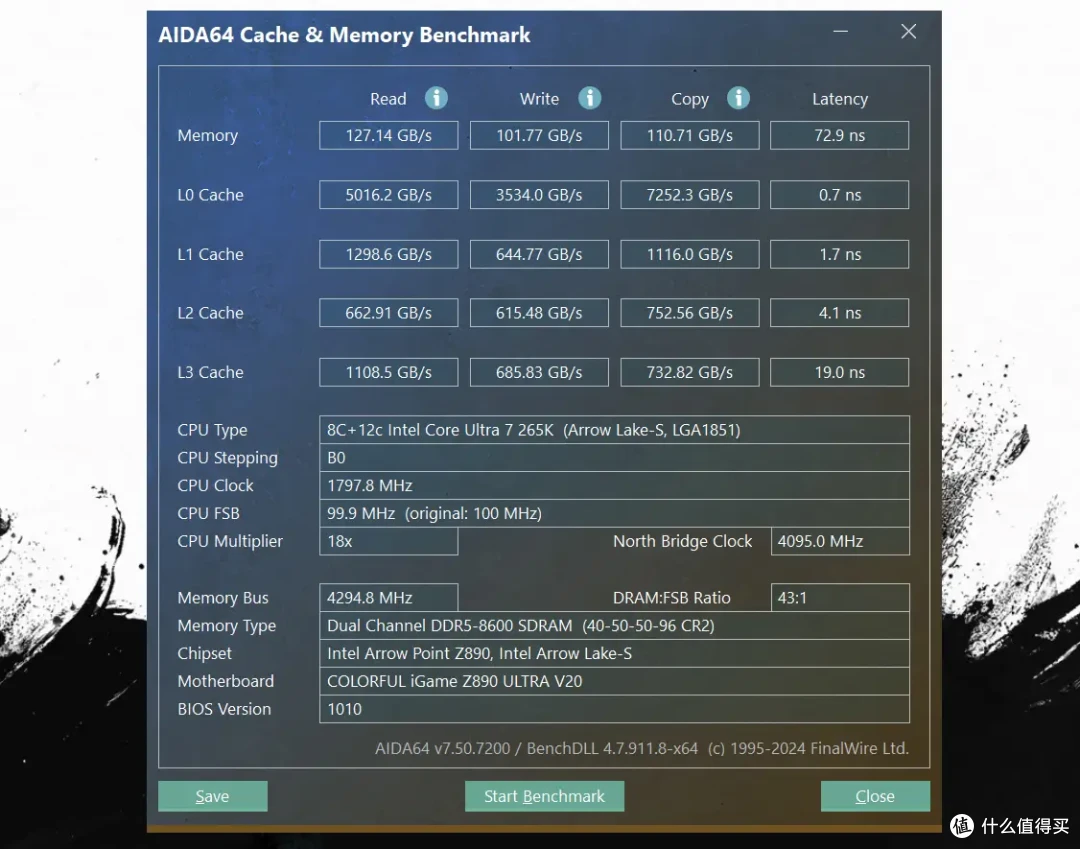
Task: Click the Copy info icon
Action: pyautogui.click(x=738, y=98)
